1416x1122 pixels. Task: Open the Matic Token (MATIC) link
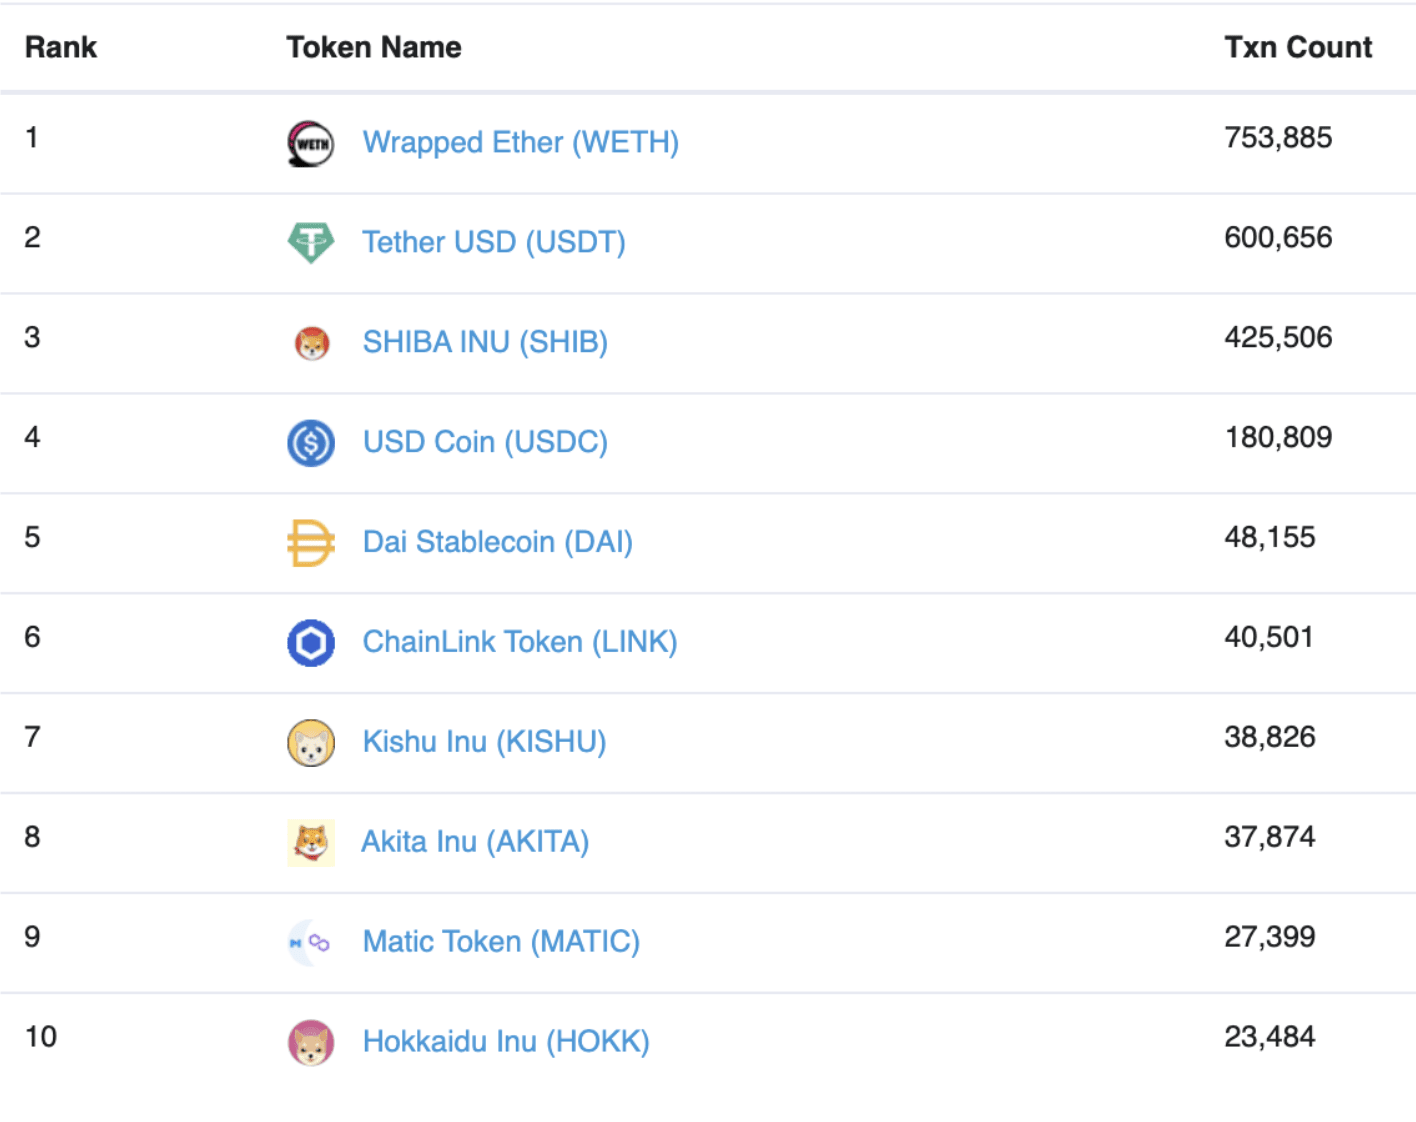501,942
